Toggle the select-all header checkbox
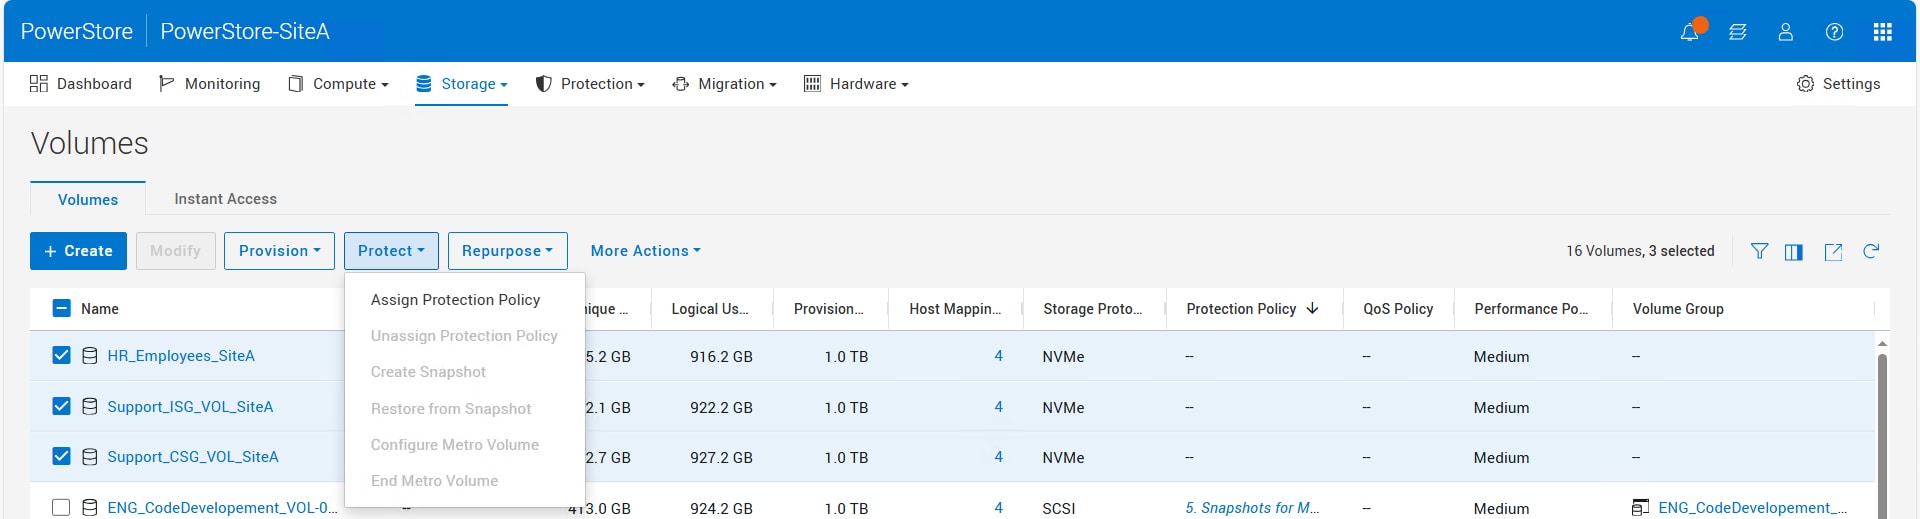The width and height of the screenshot is (1920, 519). (x=61, y=308)
